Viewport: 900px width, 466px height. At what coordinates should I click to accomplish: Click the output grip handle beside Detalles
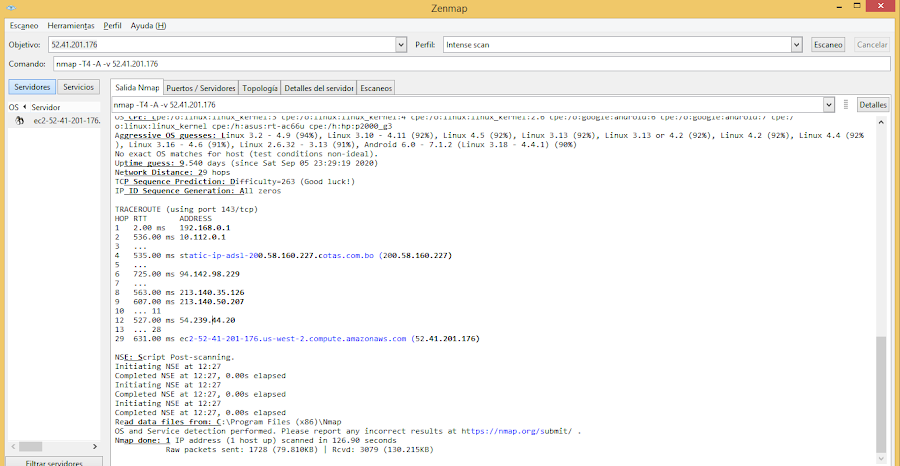[845, 104]
